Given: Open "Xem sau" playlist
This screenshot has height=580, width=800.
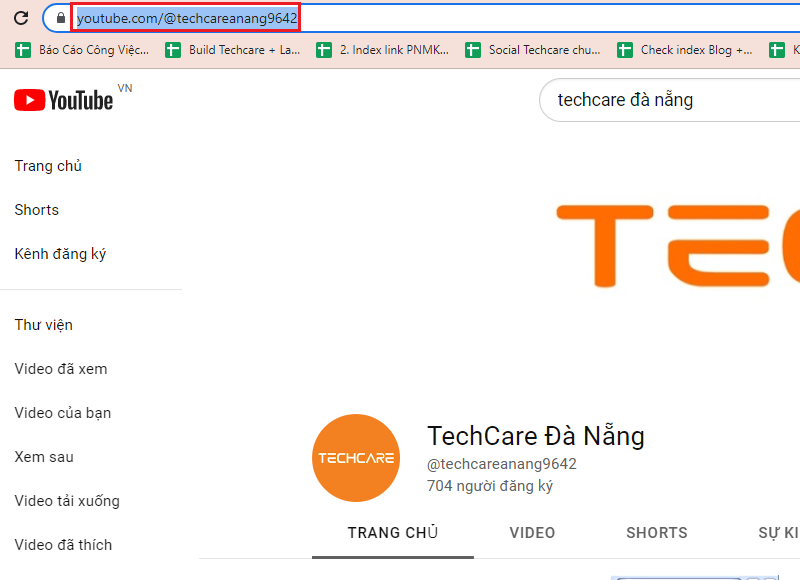Looking at the screenshot, I should click(44, 457).
